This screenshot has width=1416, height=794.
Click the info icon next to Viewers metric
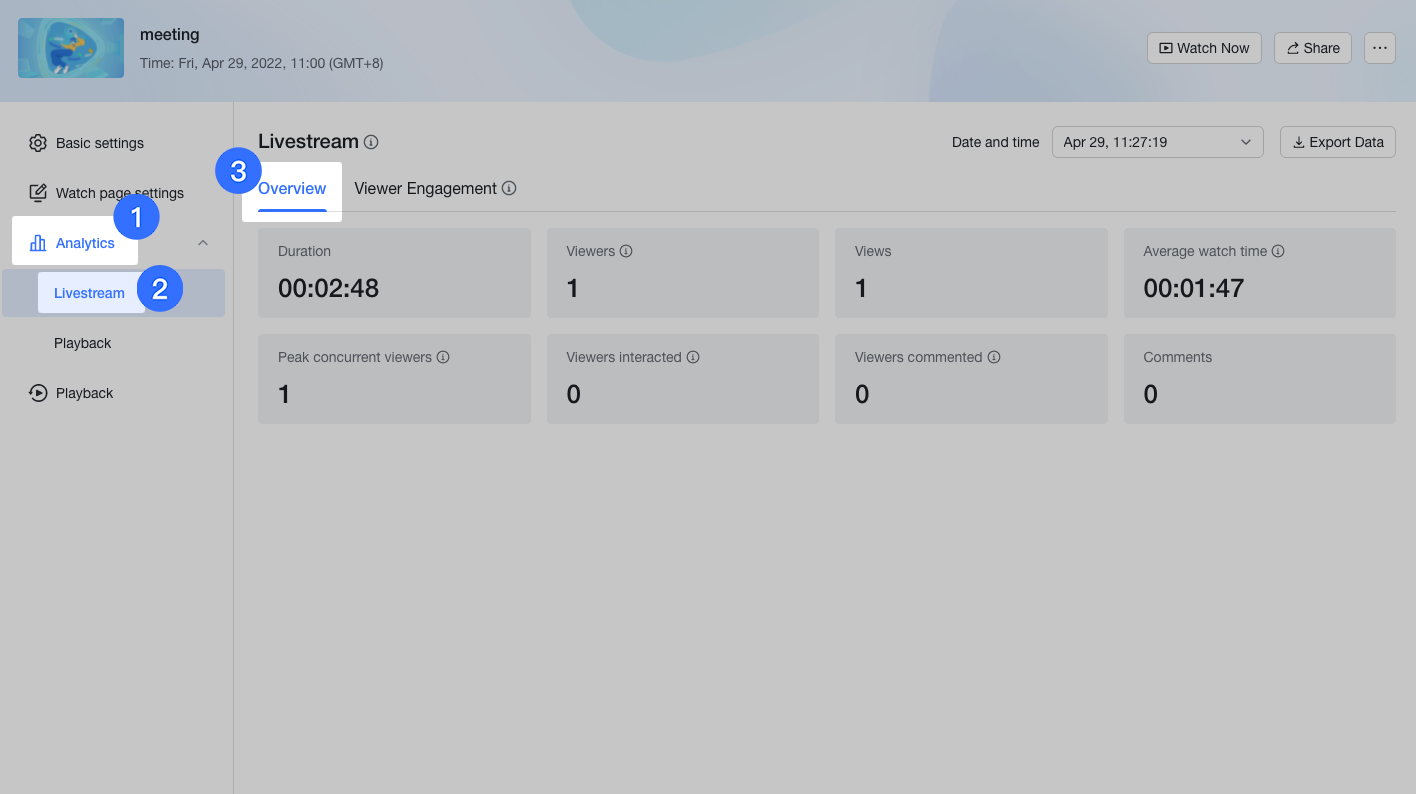click(627, 251)
